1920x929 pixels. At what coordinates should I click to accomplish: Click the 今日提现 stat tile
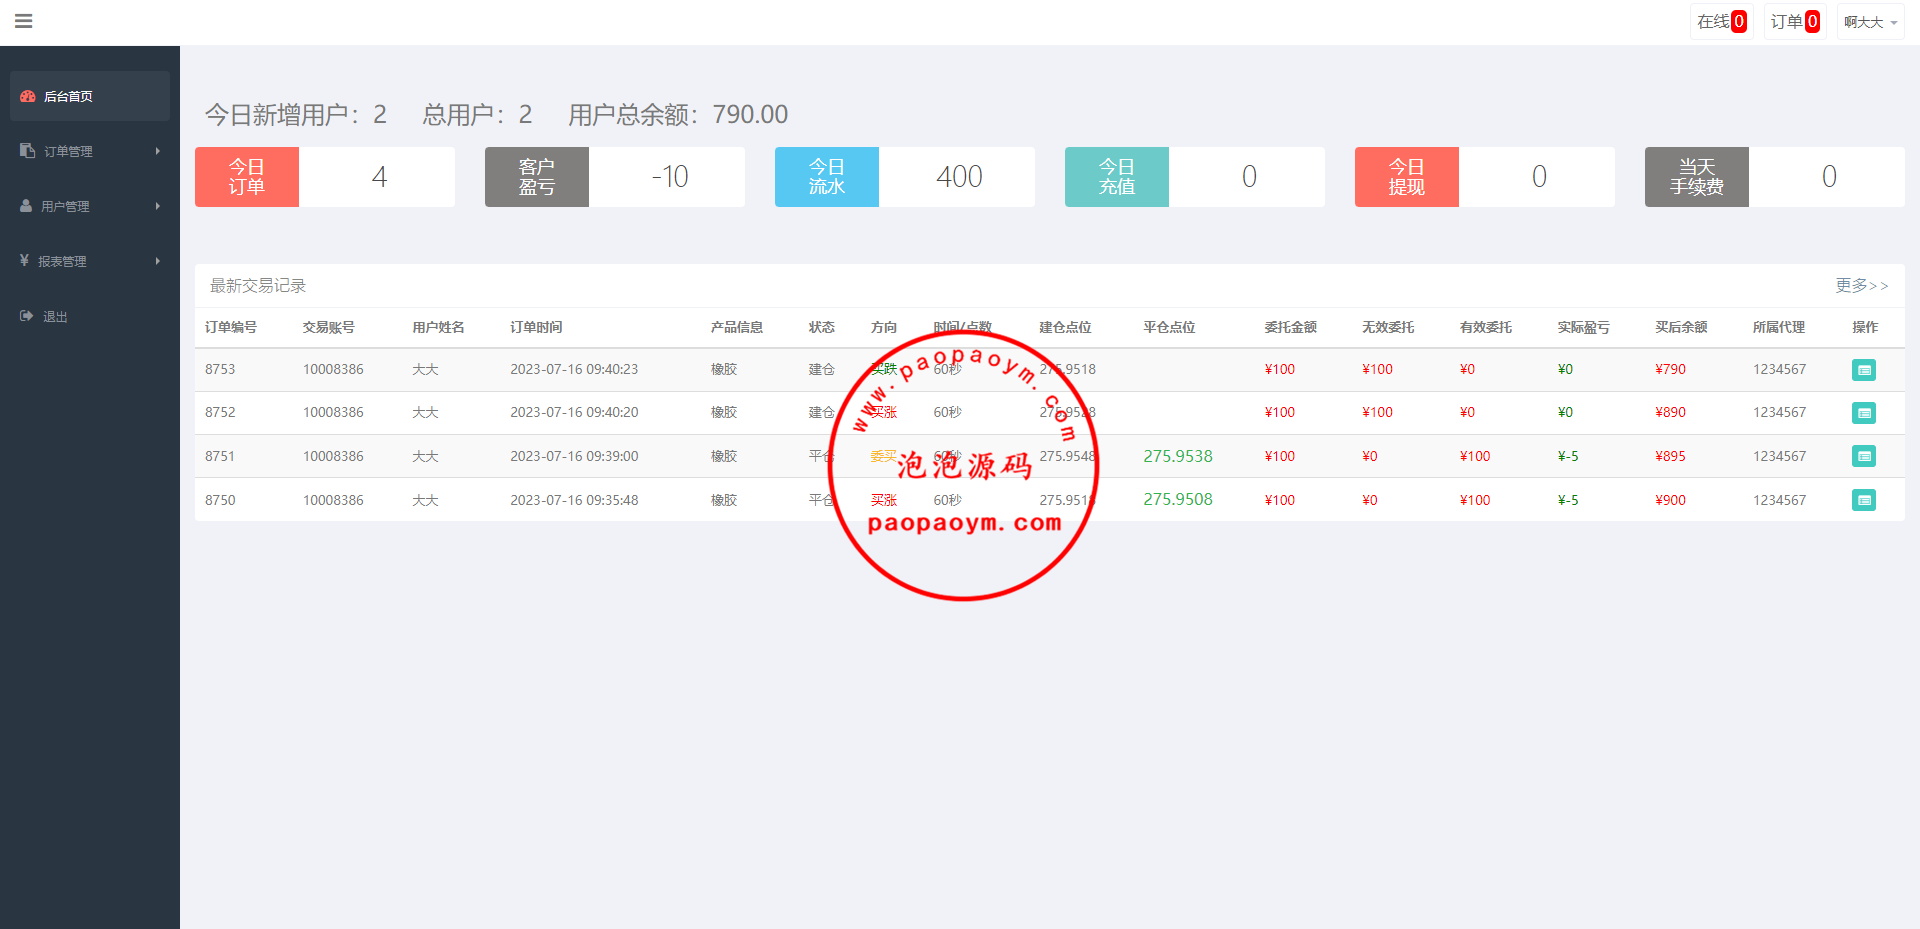pyautogui.click(x=1406, y=177)
